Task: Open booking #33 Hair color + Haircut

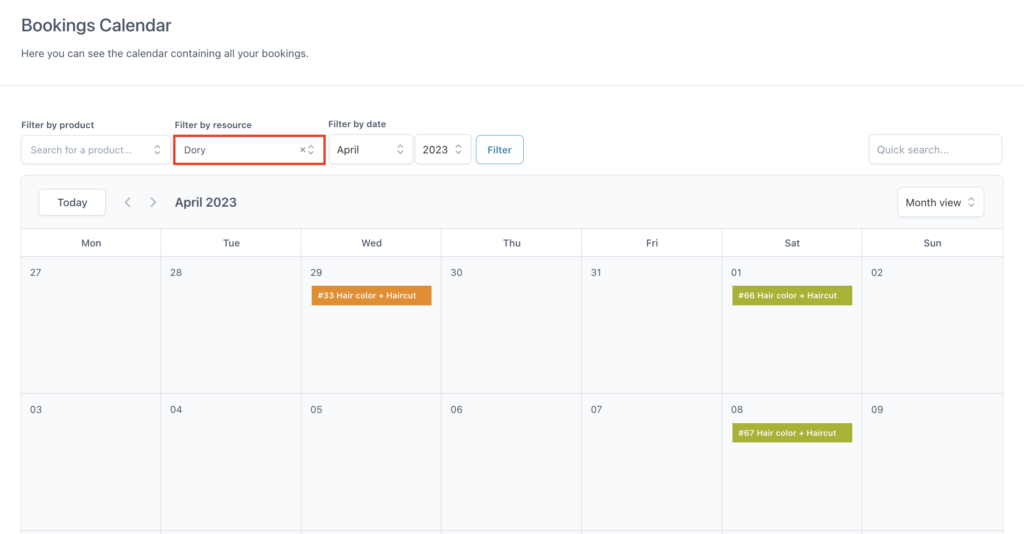Action: (x=371, y=296)
